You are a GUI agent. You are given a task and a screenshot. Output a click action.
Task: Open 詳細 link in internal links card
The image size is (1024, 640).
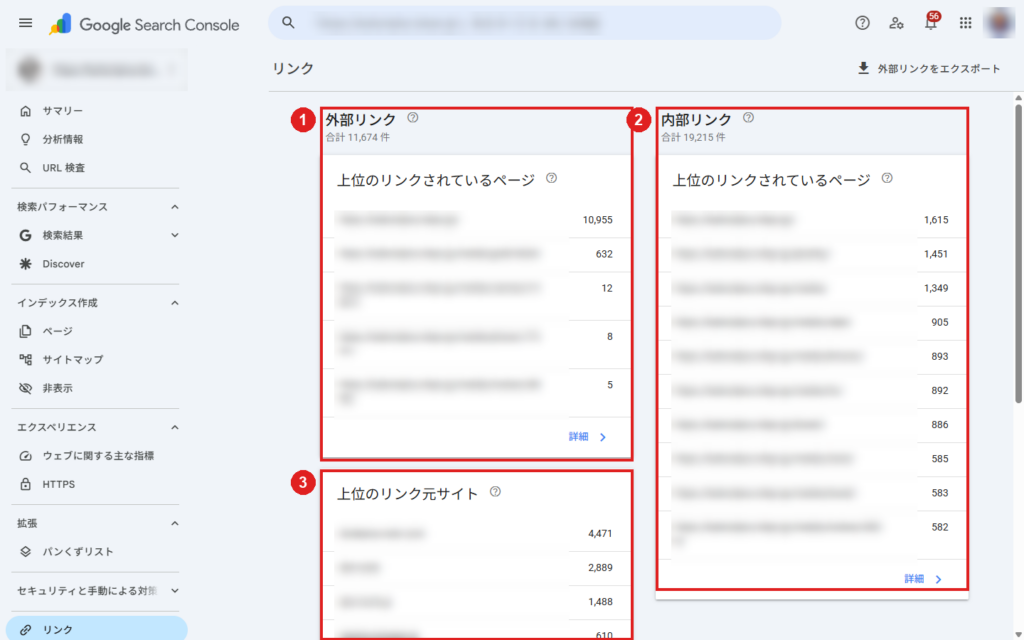point(923,579)
